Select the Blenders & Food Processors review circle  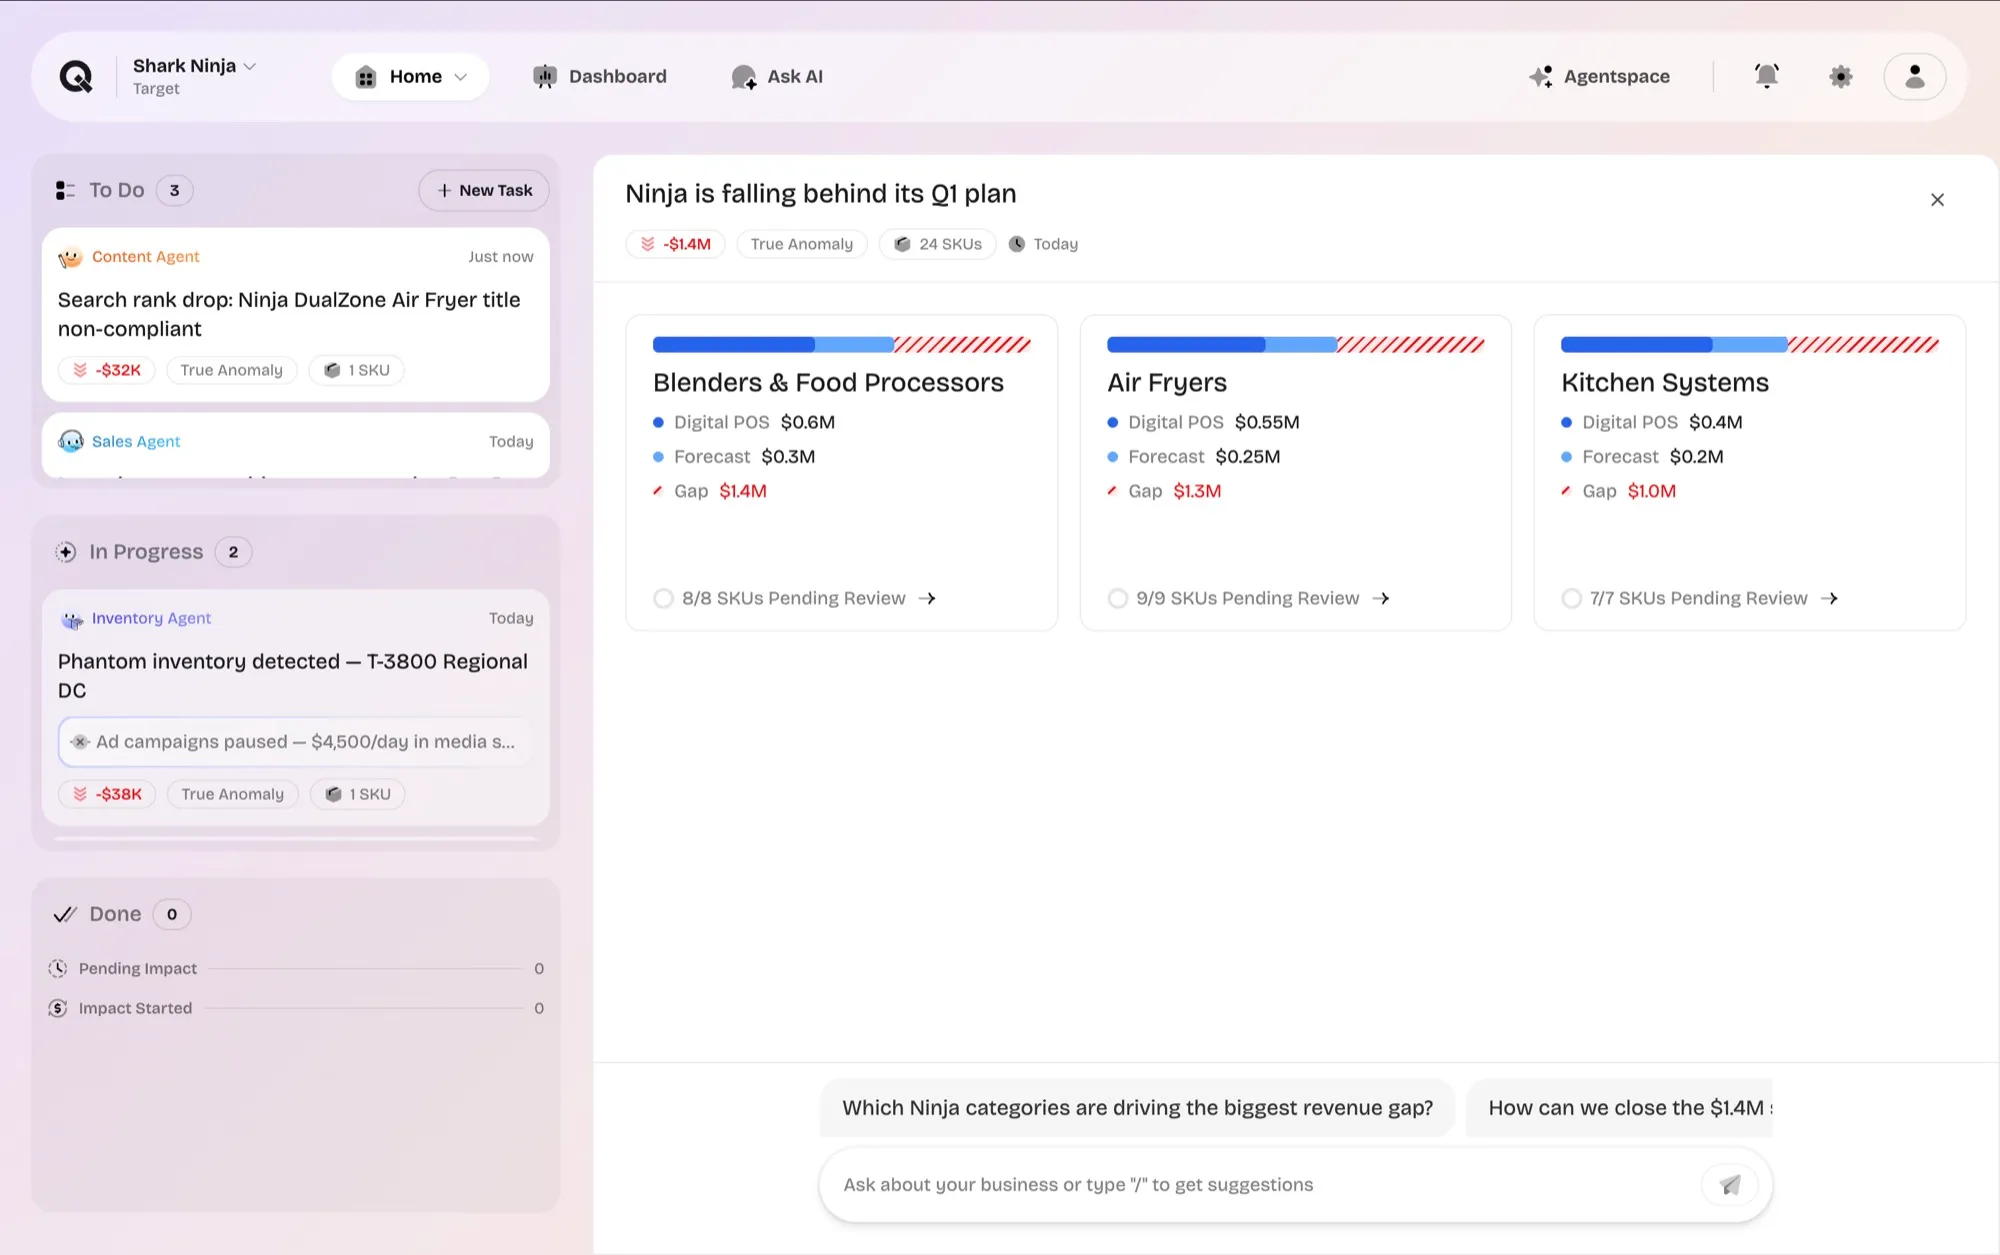(x=663, y=598)
